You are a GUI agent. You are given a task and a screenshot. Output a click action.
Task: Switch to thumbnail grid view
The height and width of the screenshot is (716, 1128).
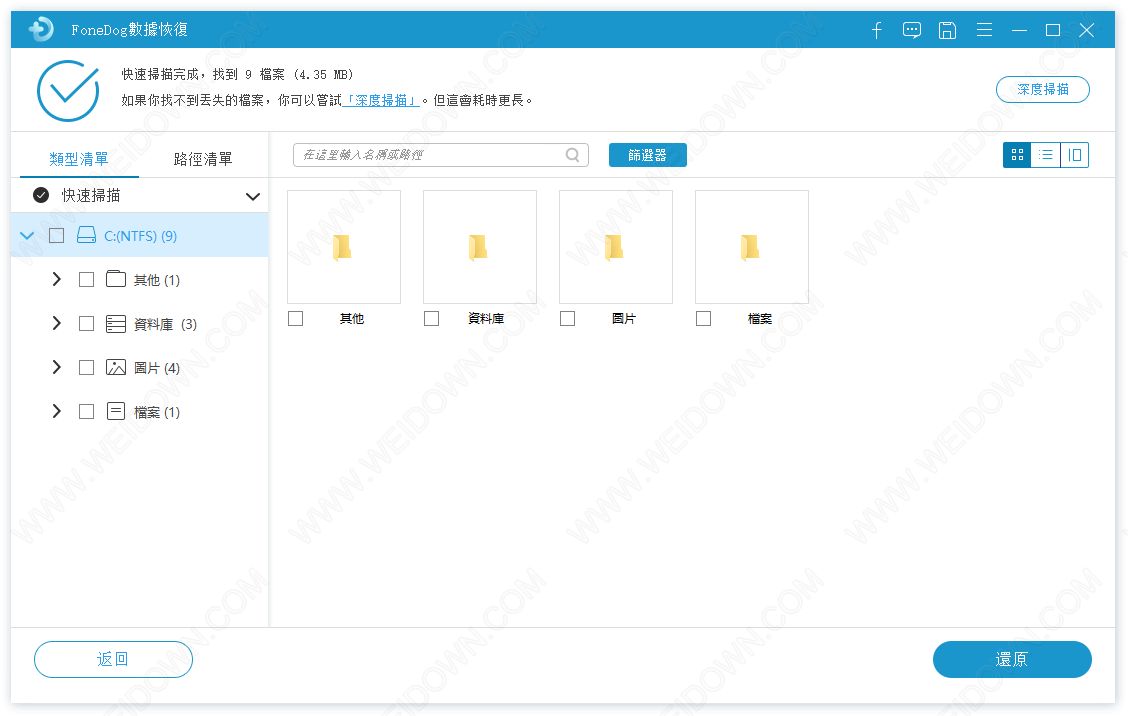click(x=1017, y=155)
